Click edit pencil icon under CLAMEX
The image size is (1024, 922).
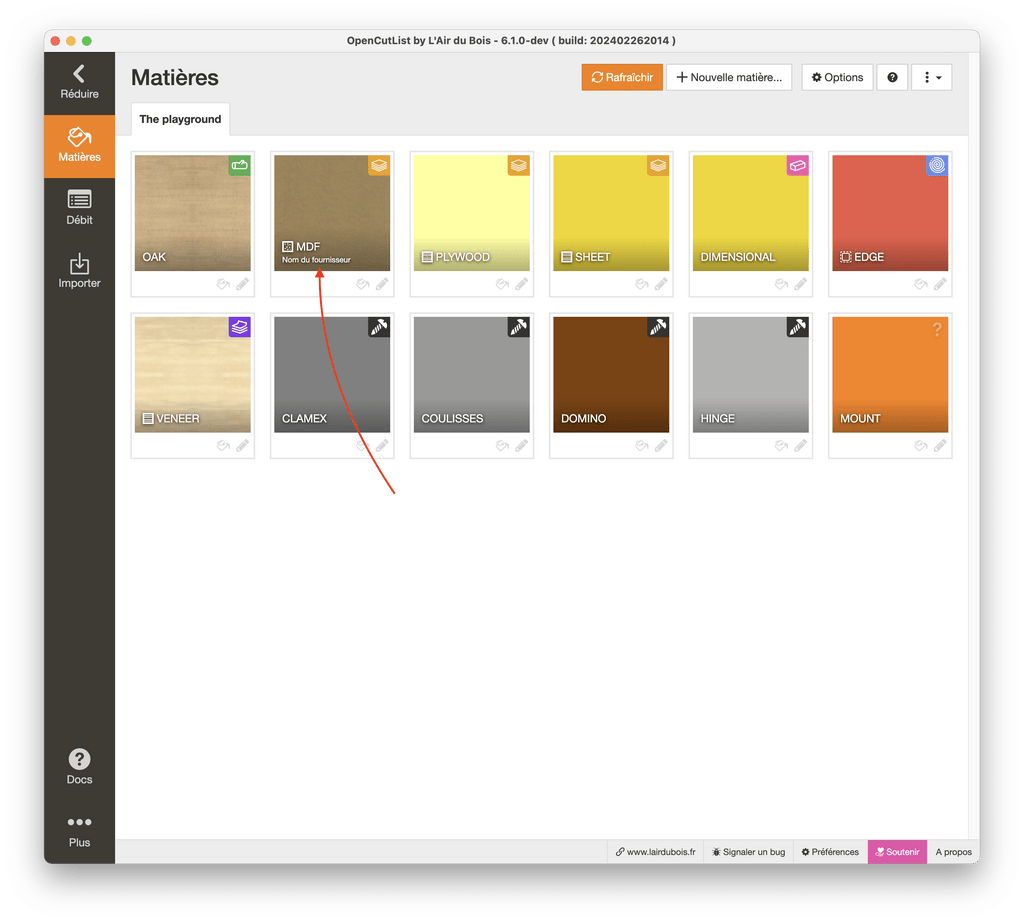[x=382, y=446]
